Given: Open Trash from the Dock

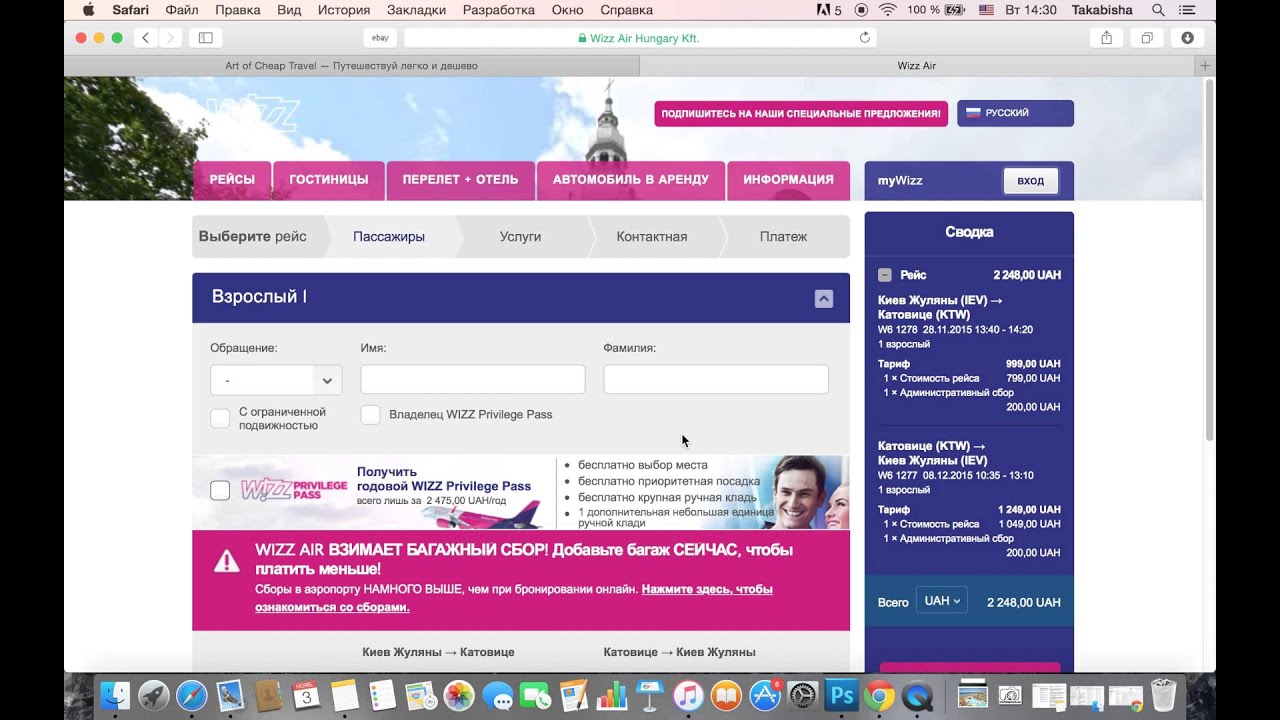Looking at the screenshot, I should [1163, 696].
